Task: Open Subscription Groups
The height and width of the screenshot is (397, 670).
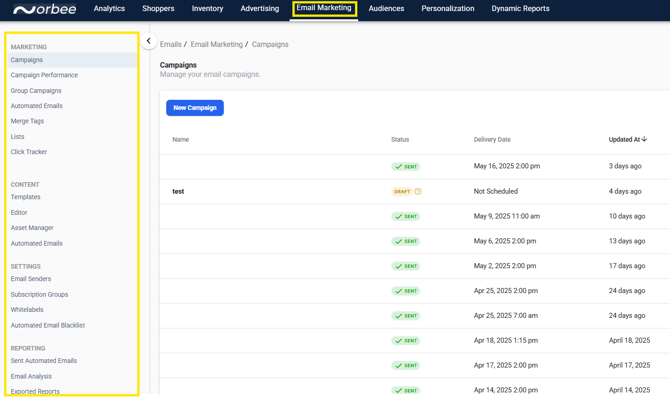Action: [39, 294]
